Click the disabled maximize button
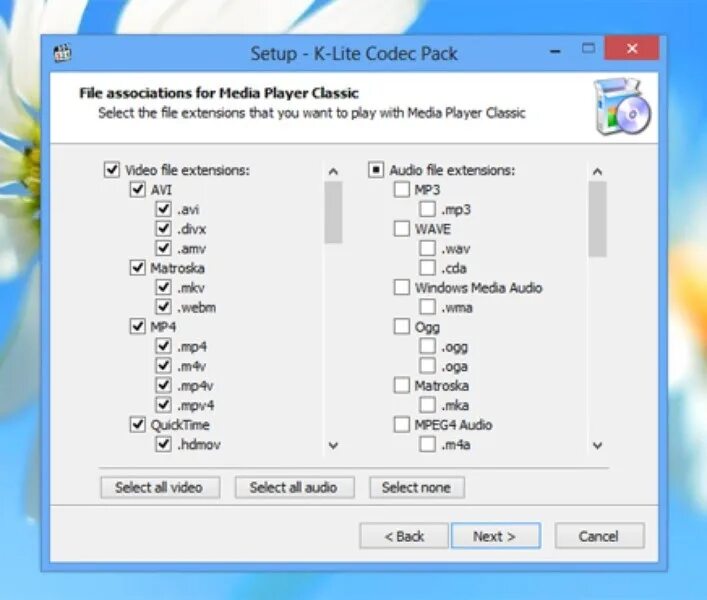 [x=588, y=48]
